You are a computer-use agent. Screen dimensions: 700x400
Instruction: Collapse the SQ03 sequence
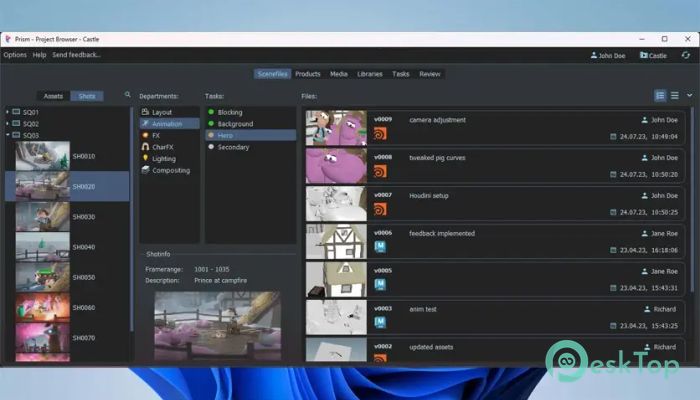pyautogui.click(x=7, y=135)
